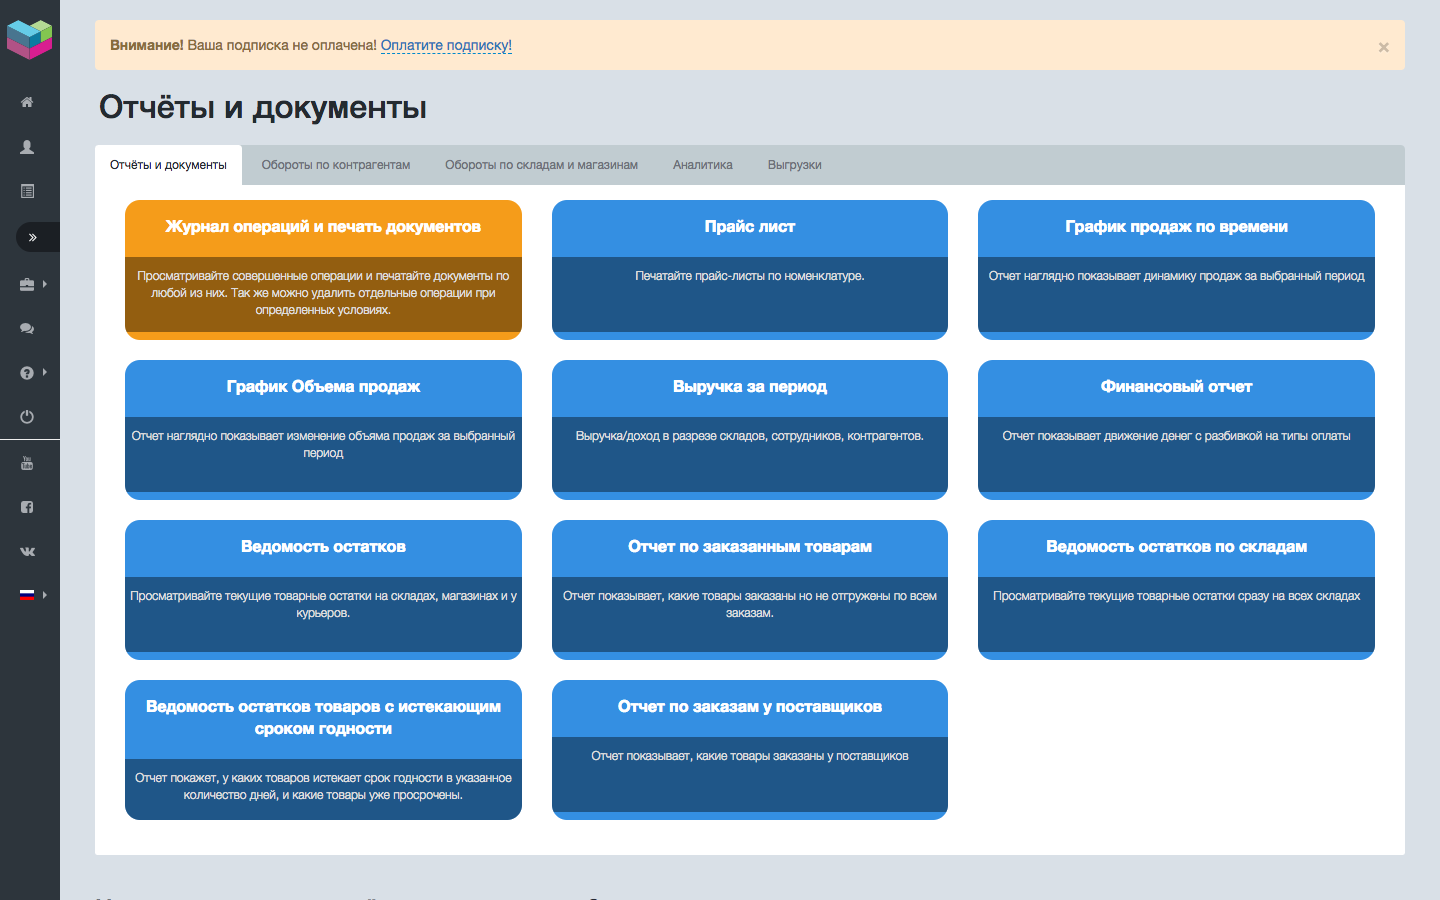Expand the arrow next to briefcase icon

click(x=45, y=284)
